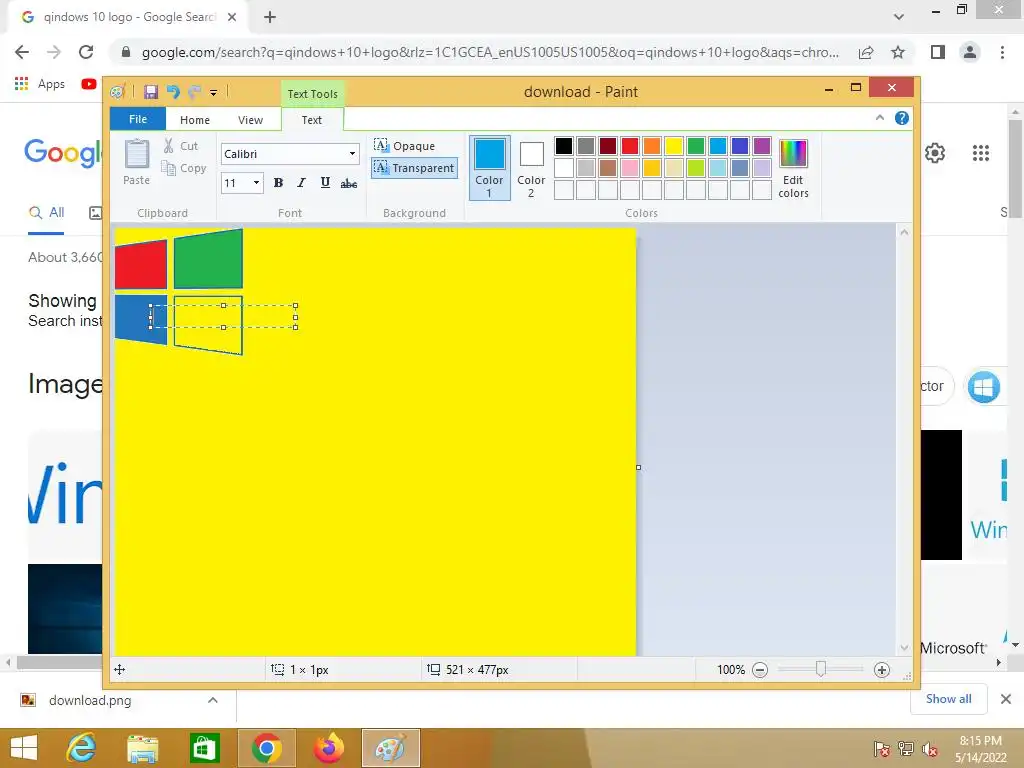
Task: Click the Paint application icon in title bar
Action: tap(118, 92)
